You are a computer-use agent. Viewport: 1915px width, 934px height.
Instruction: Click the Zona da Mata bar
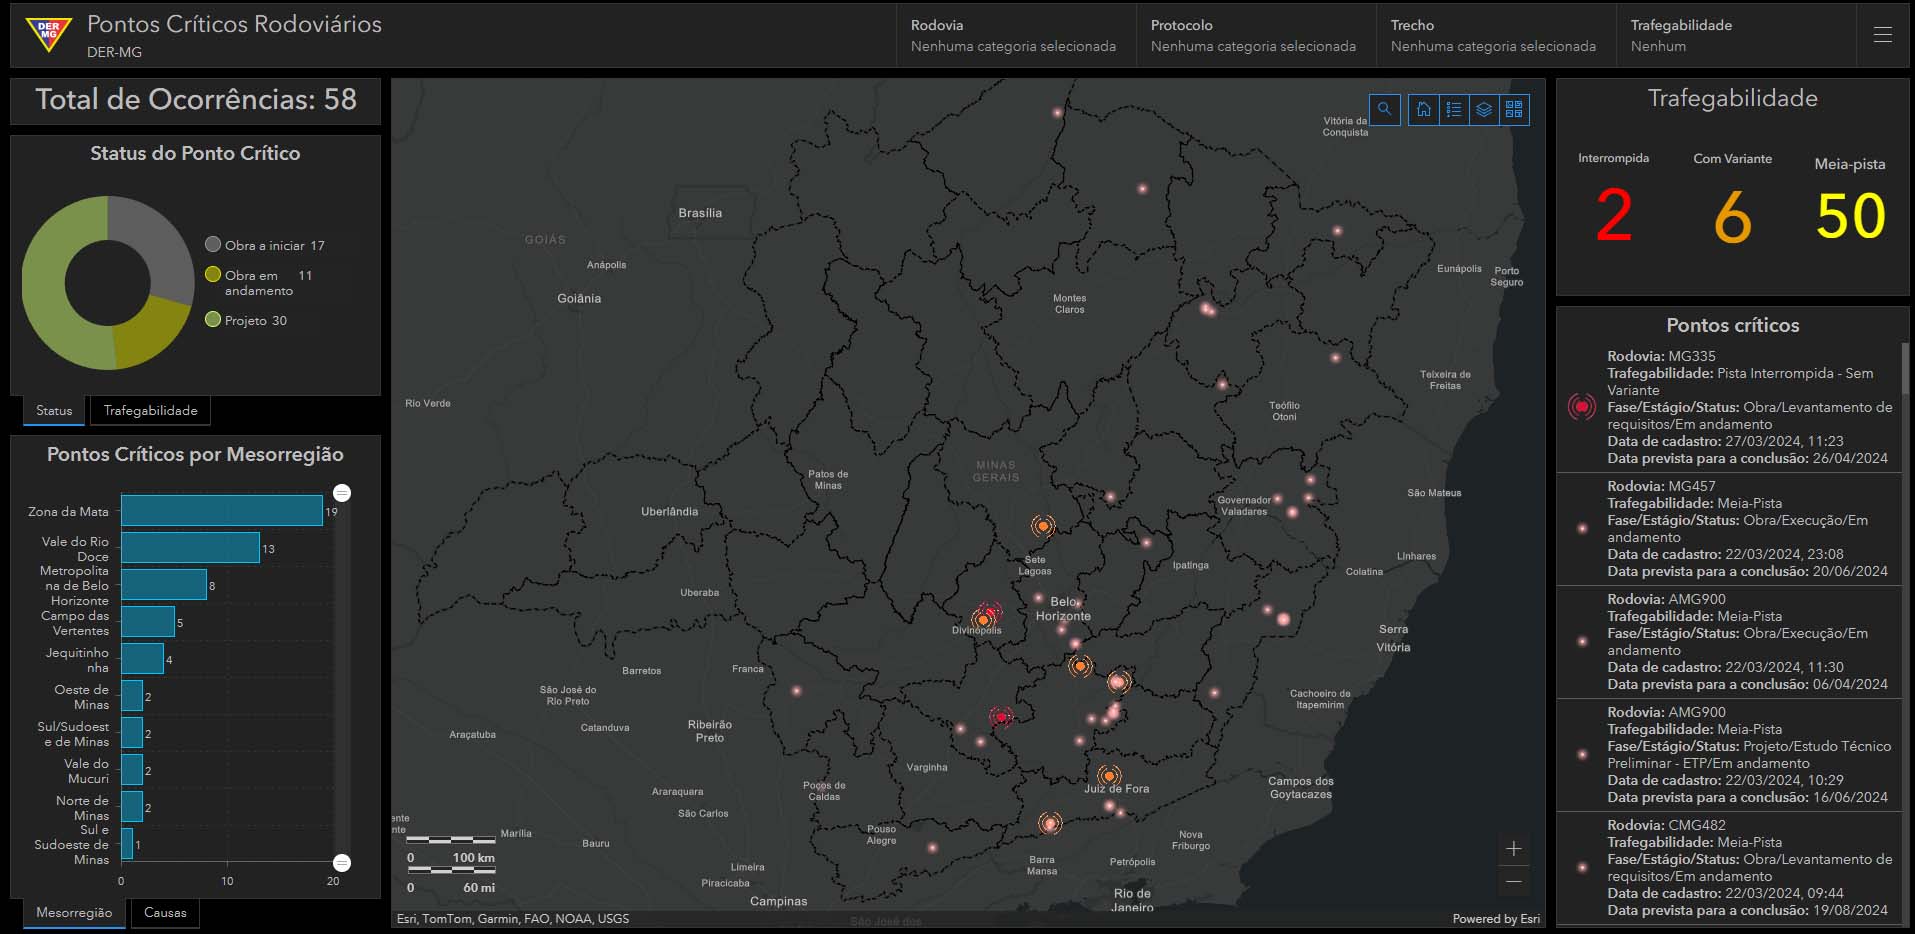pyautogui.click(x=221, y=510)
